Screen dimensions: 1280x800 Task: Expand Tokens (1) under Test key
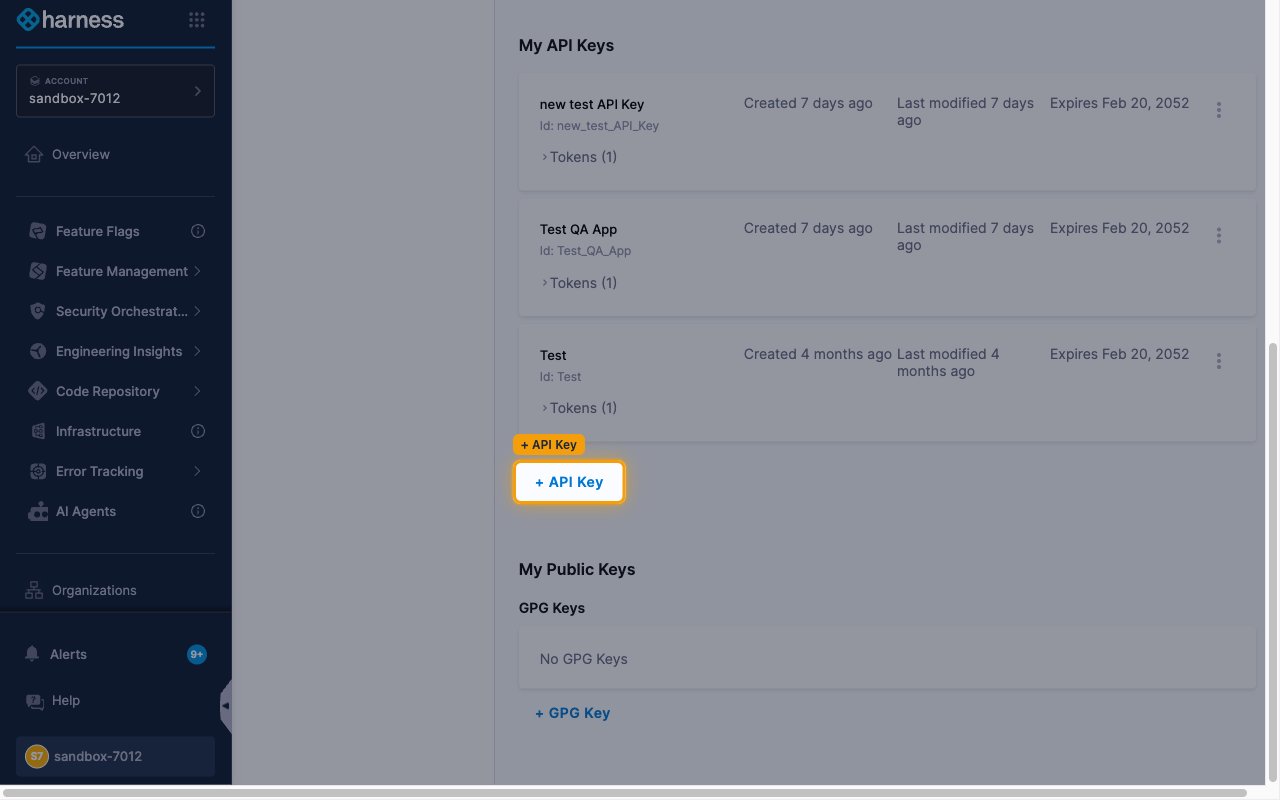coord(579,408)
